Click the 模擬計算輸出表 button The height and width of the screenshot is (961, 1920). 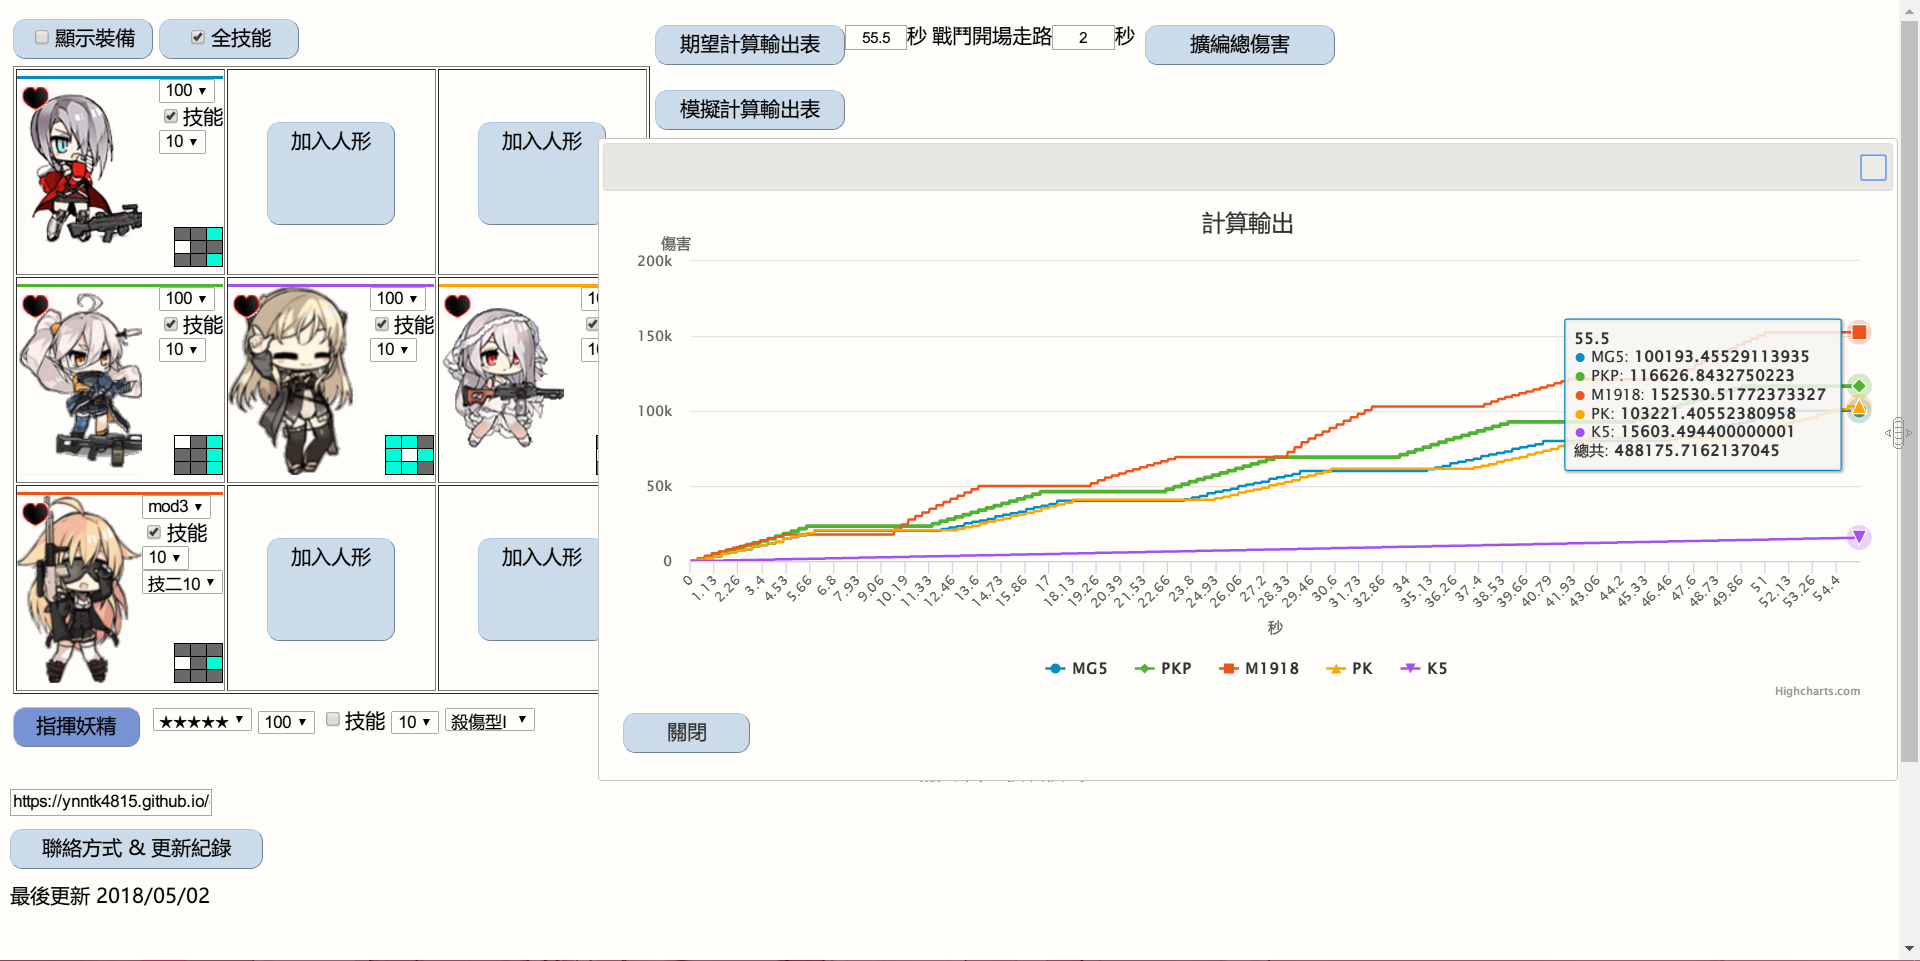750,110
